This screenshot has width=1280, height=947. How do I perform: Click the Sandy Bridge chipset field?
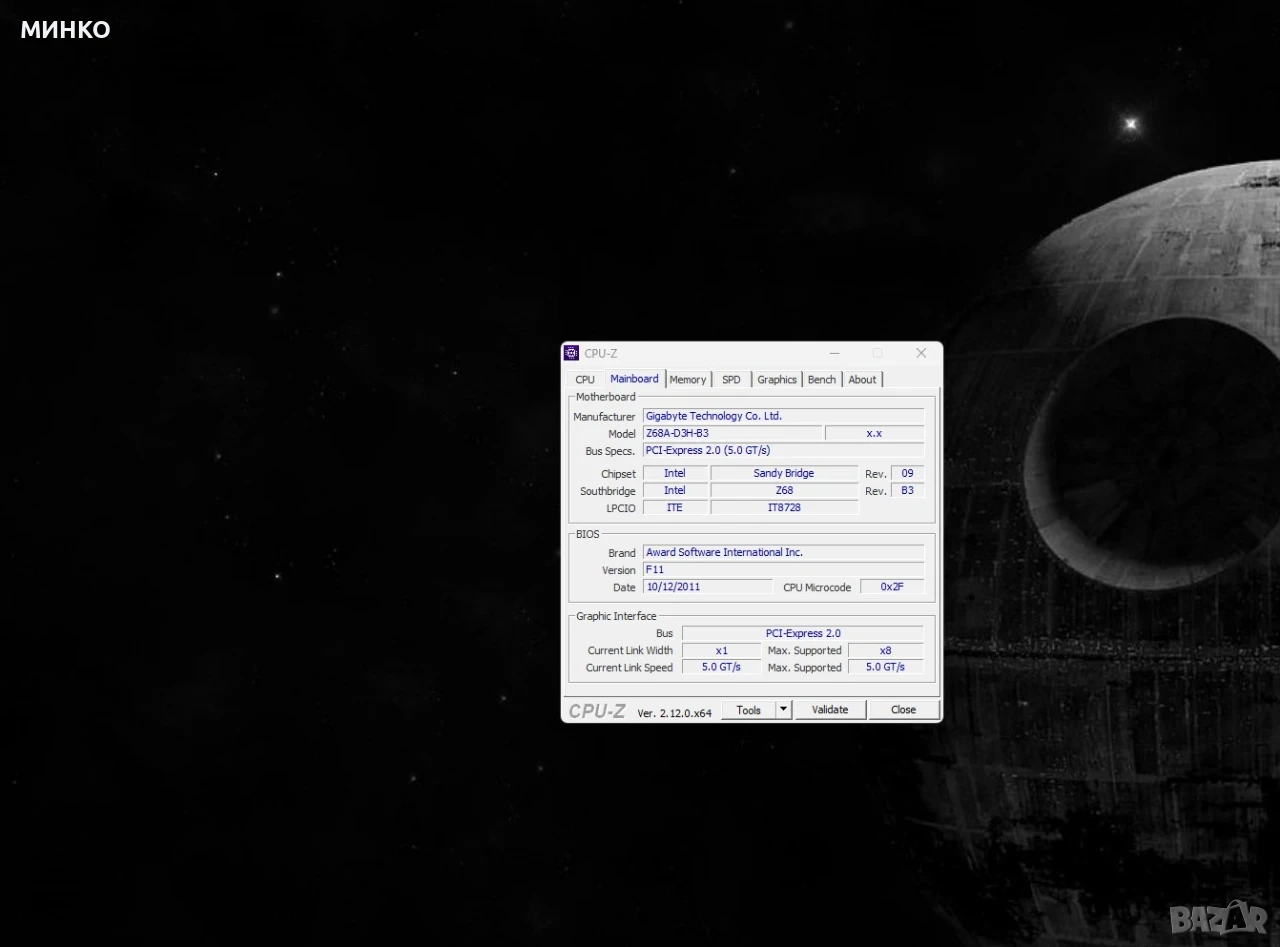[784, 473]
